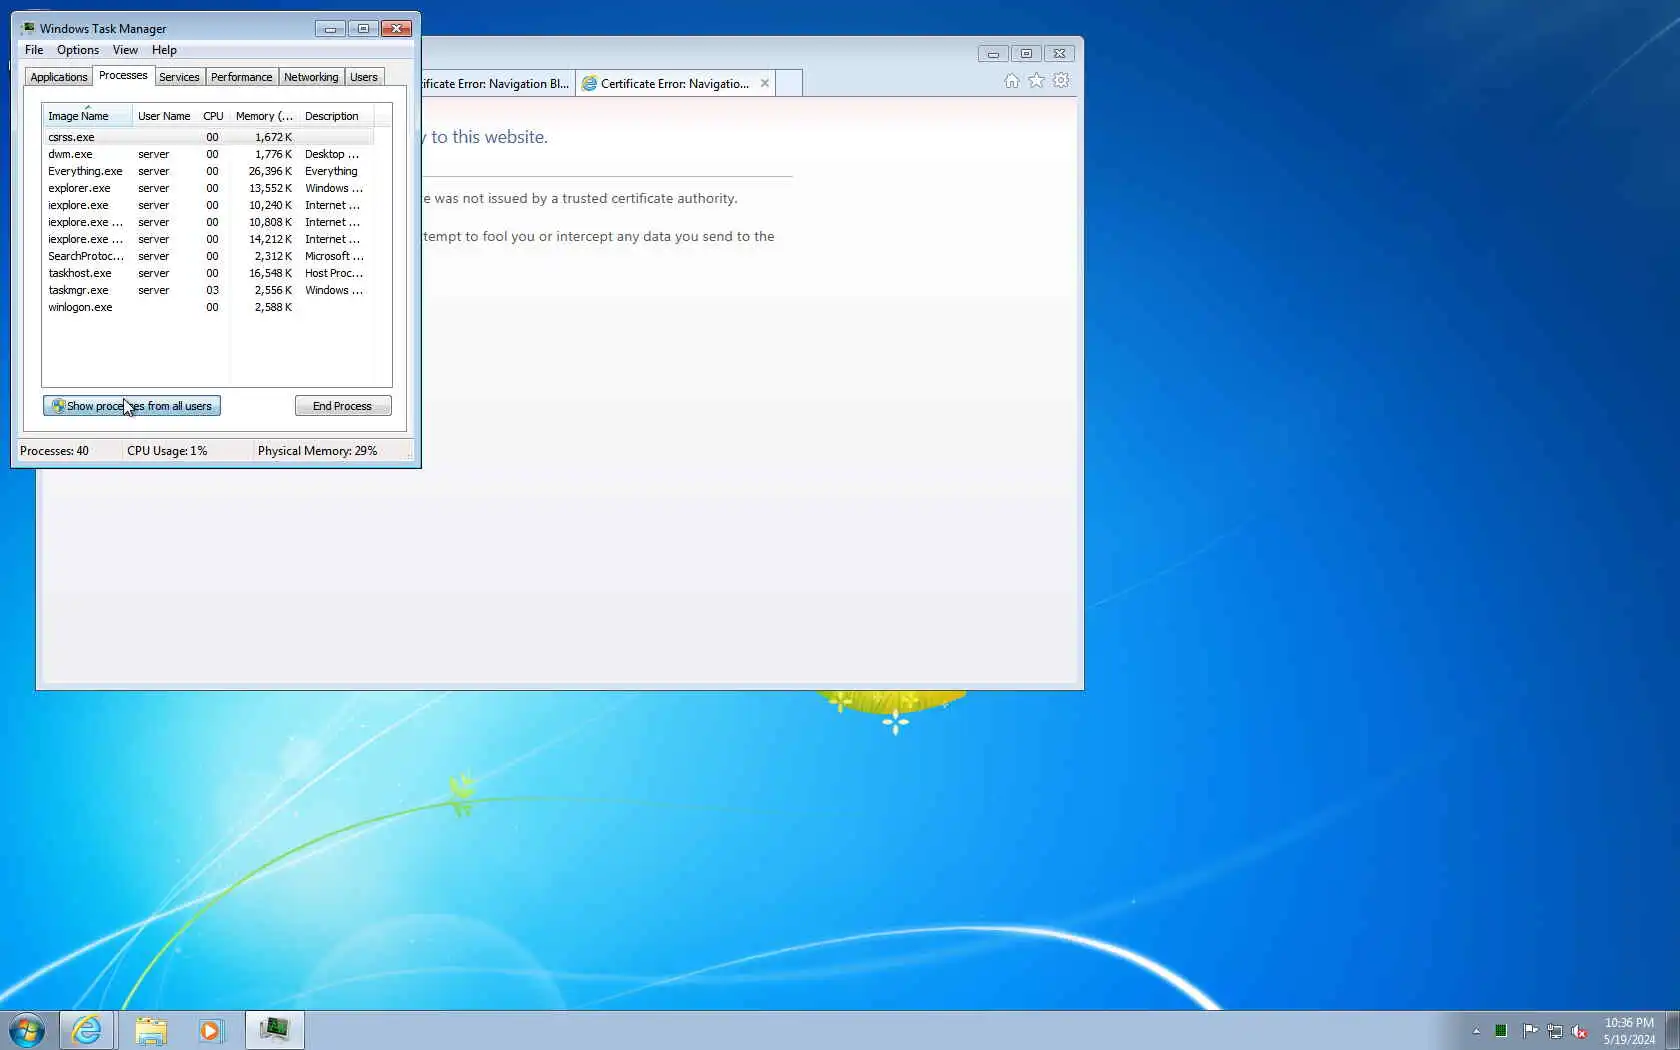Maximize the Windows Task Manager window
Viewport: 1680px width, 1050px height.
tap(363, 29)
